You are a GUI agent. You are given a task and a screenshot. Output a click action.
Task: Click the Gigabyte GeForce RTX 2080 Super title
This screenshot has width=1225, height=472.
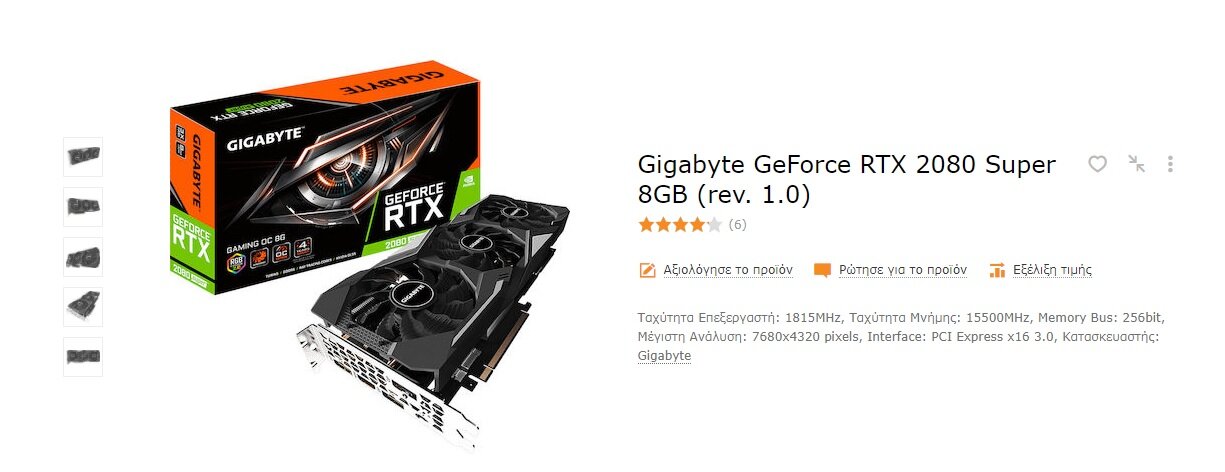pos(846,179)
